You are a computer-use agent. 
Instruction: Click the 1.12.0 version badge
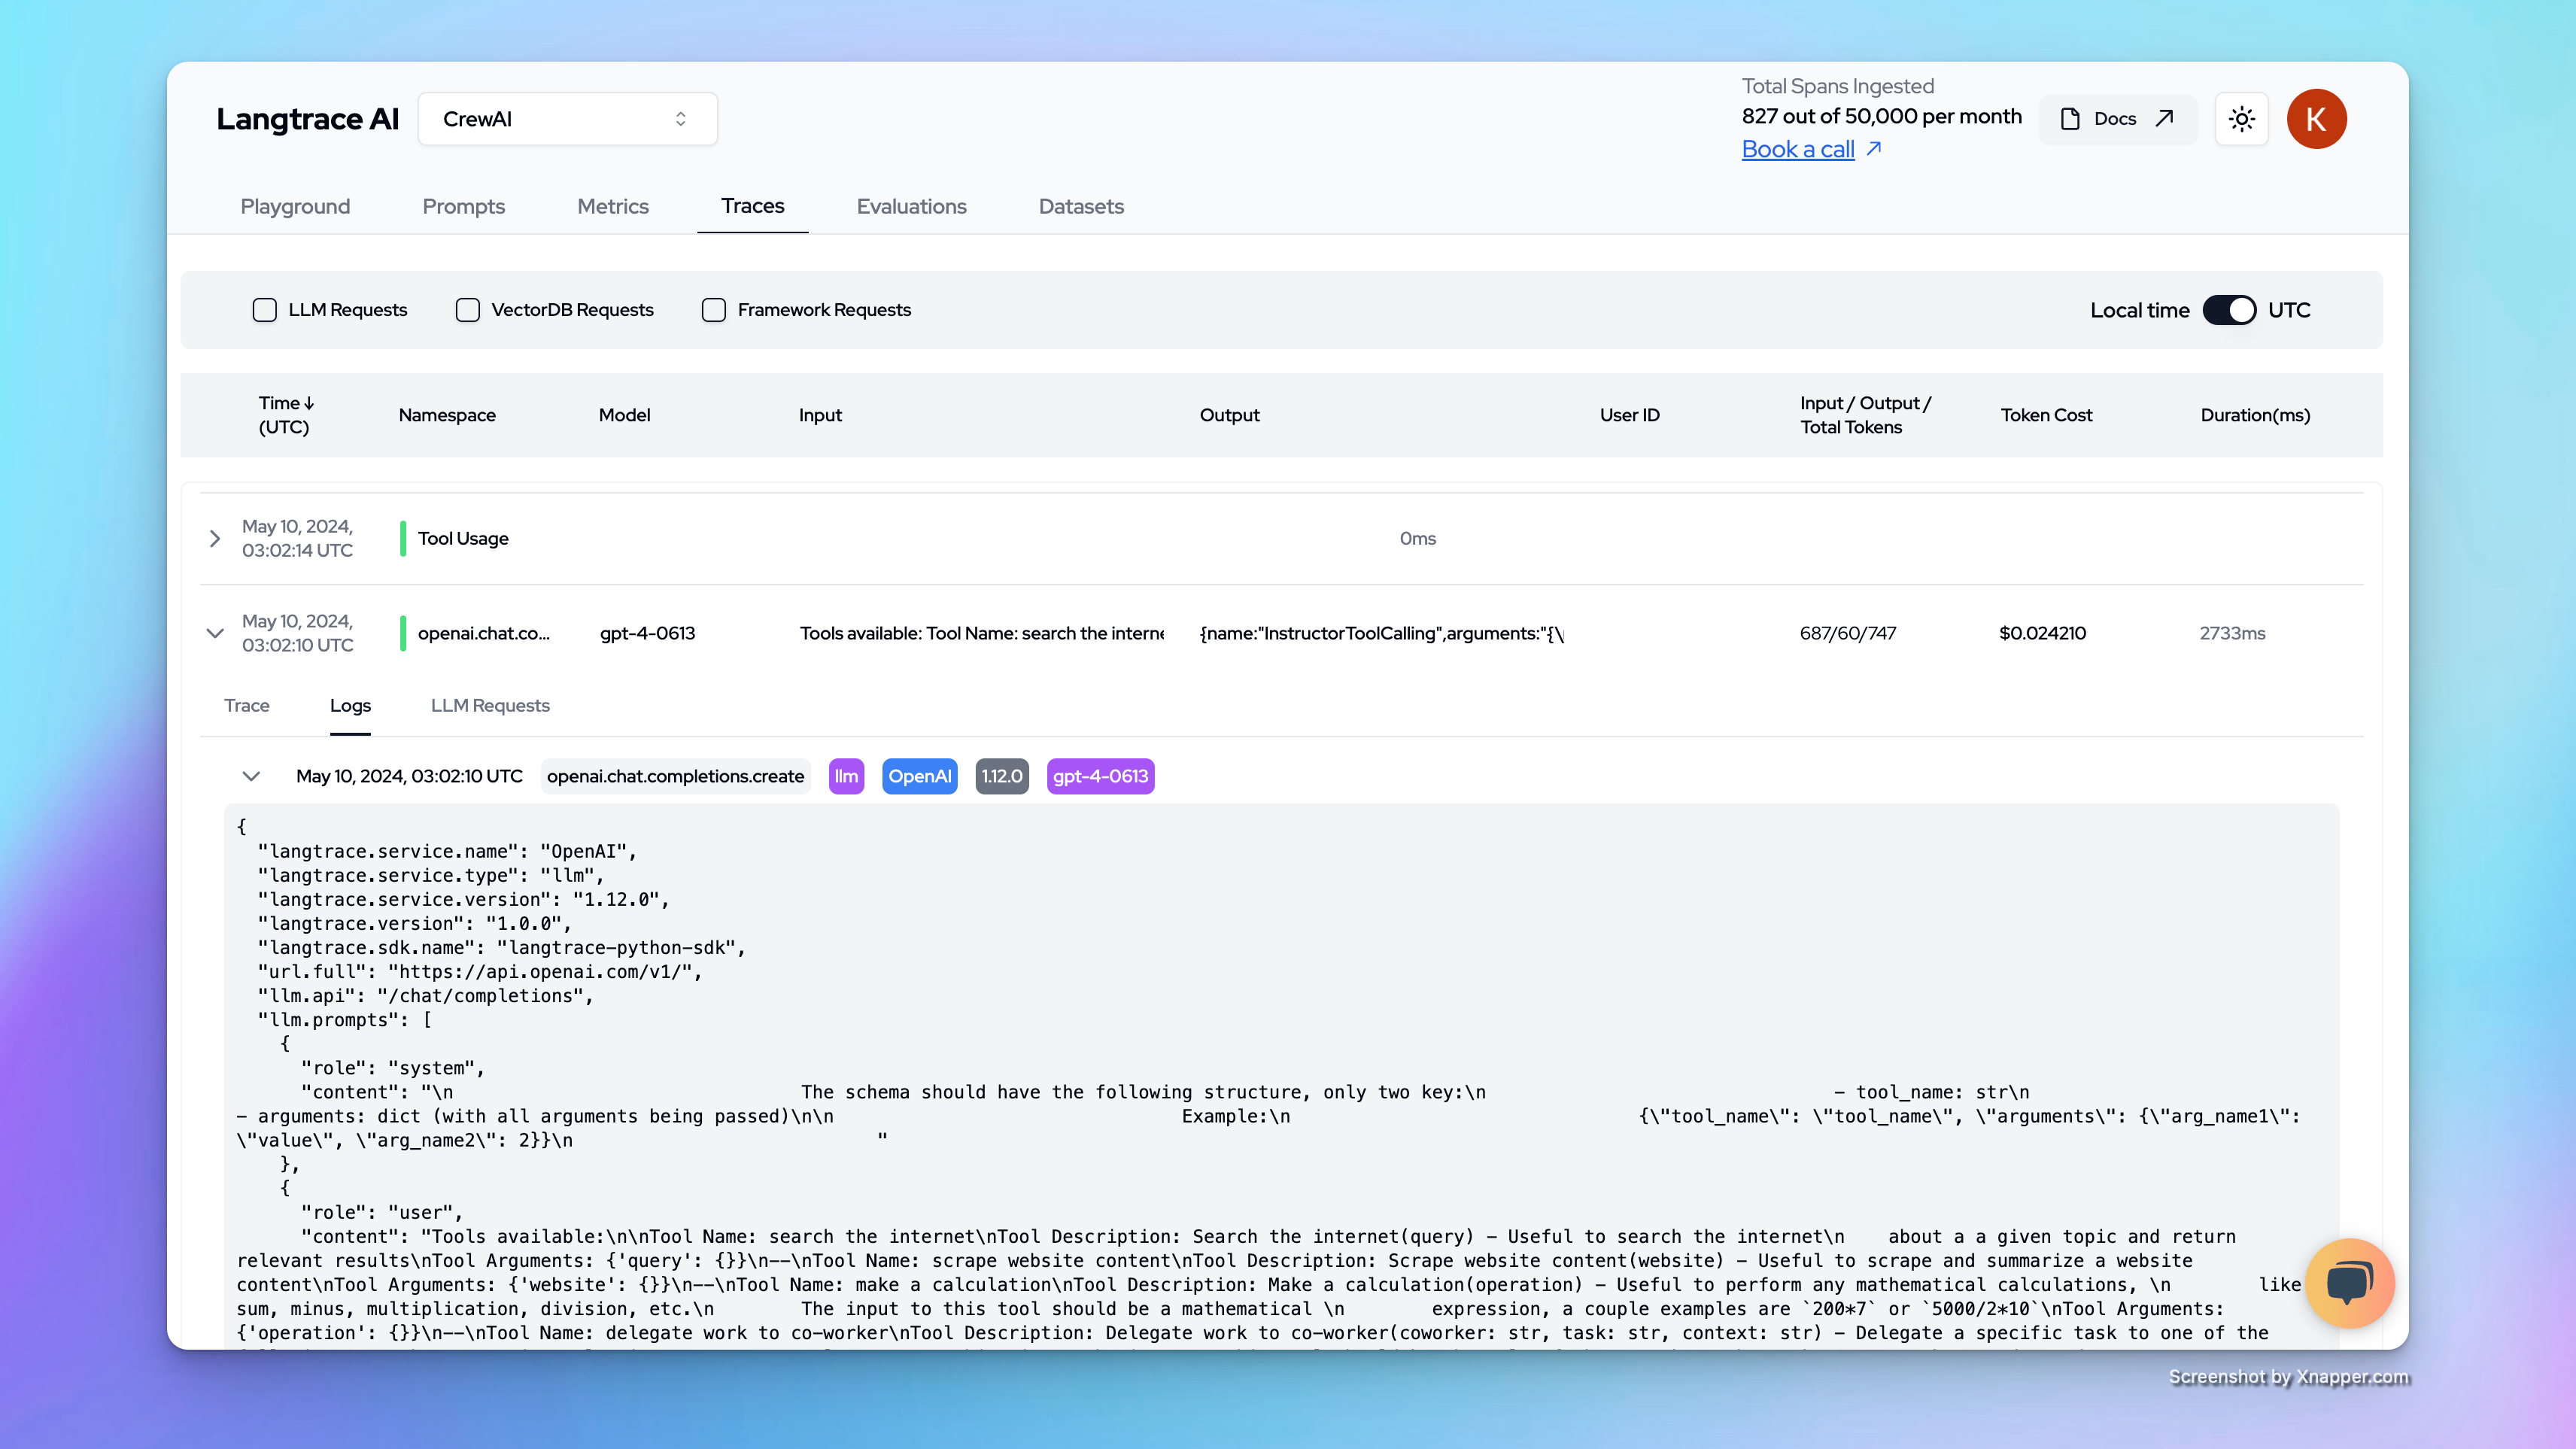point(1001,776)
